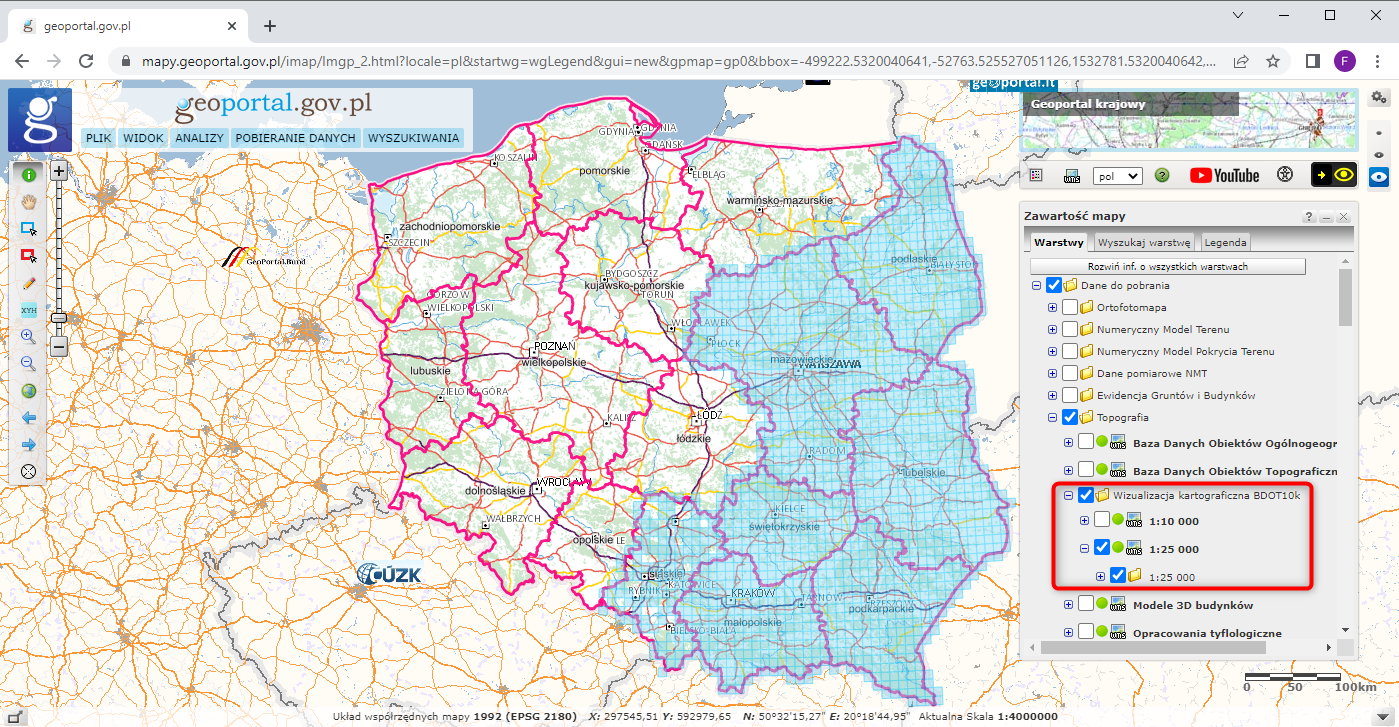Select the pan (hand) tool
Viewport: 1399px width, 727px height.
point(28,202)
